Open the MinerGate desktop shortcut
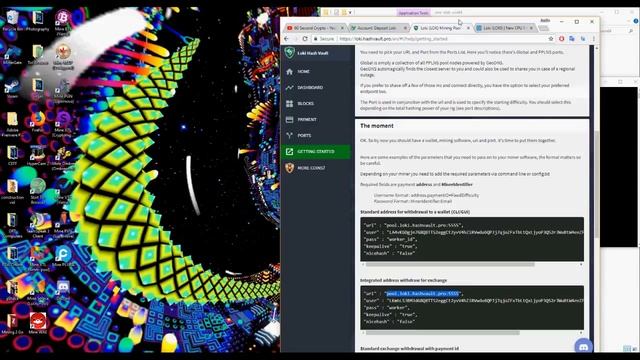This screenshot has height=360, width=640. [x=12, y=54]
